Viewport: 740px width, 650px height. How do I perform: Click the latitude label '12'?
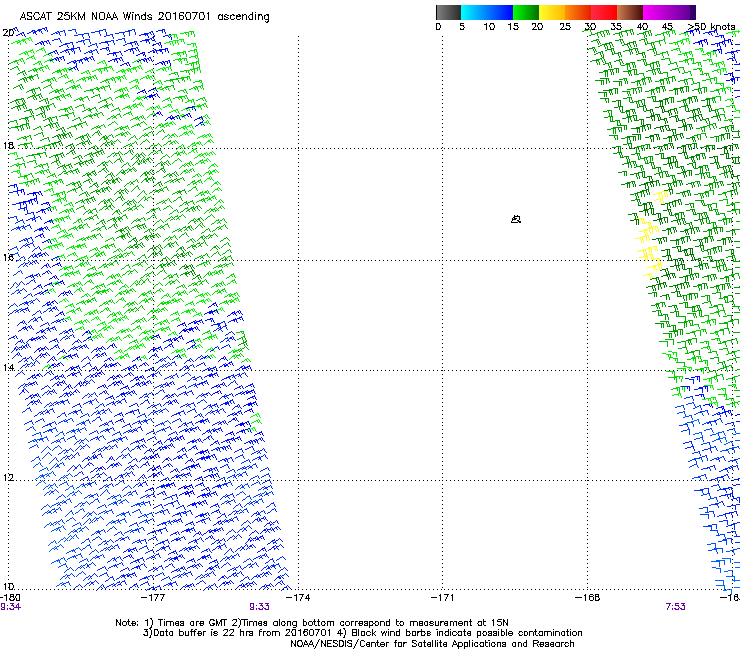[x=8, y=478]
